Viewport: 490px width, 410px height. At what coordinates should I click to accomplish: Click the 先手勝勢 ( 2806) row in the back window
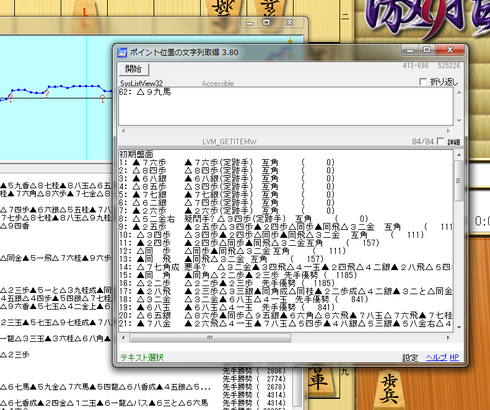click(x=254, y=371)
